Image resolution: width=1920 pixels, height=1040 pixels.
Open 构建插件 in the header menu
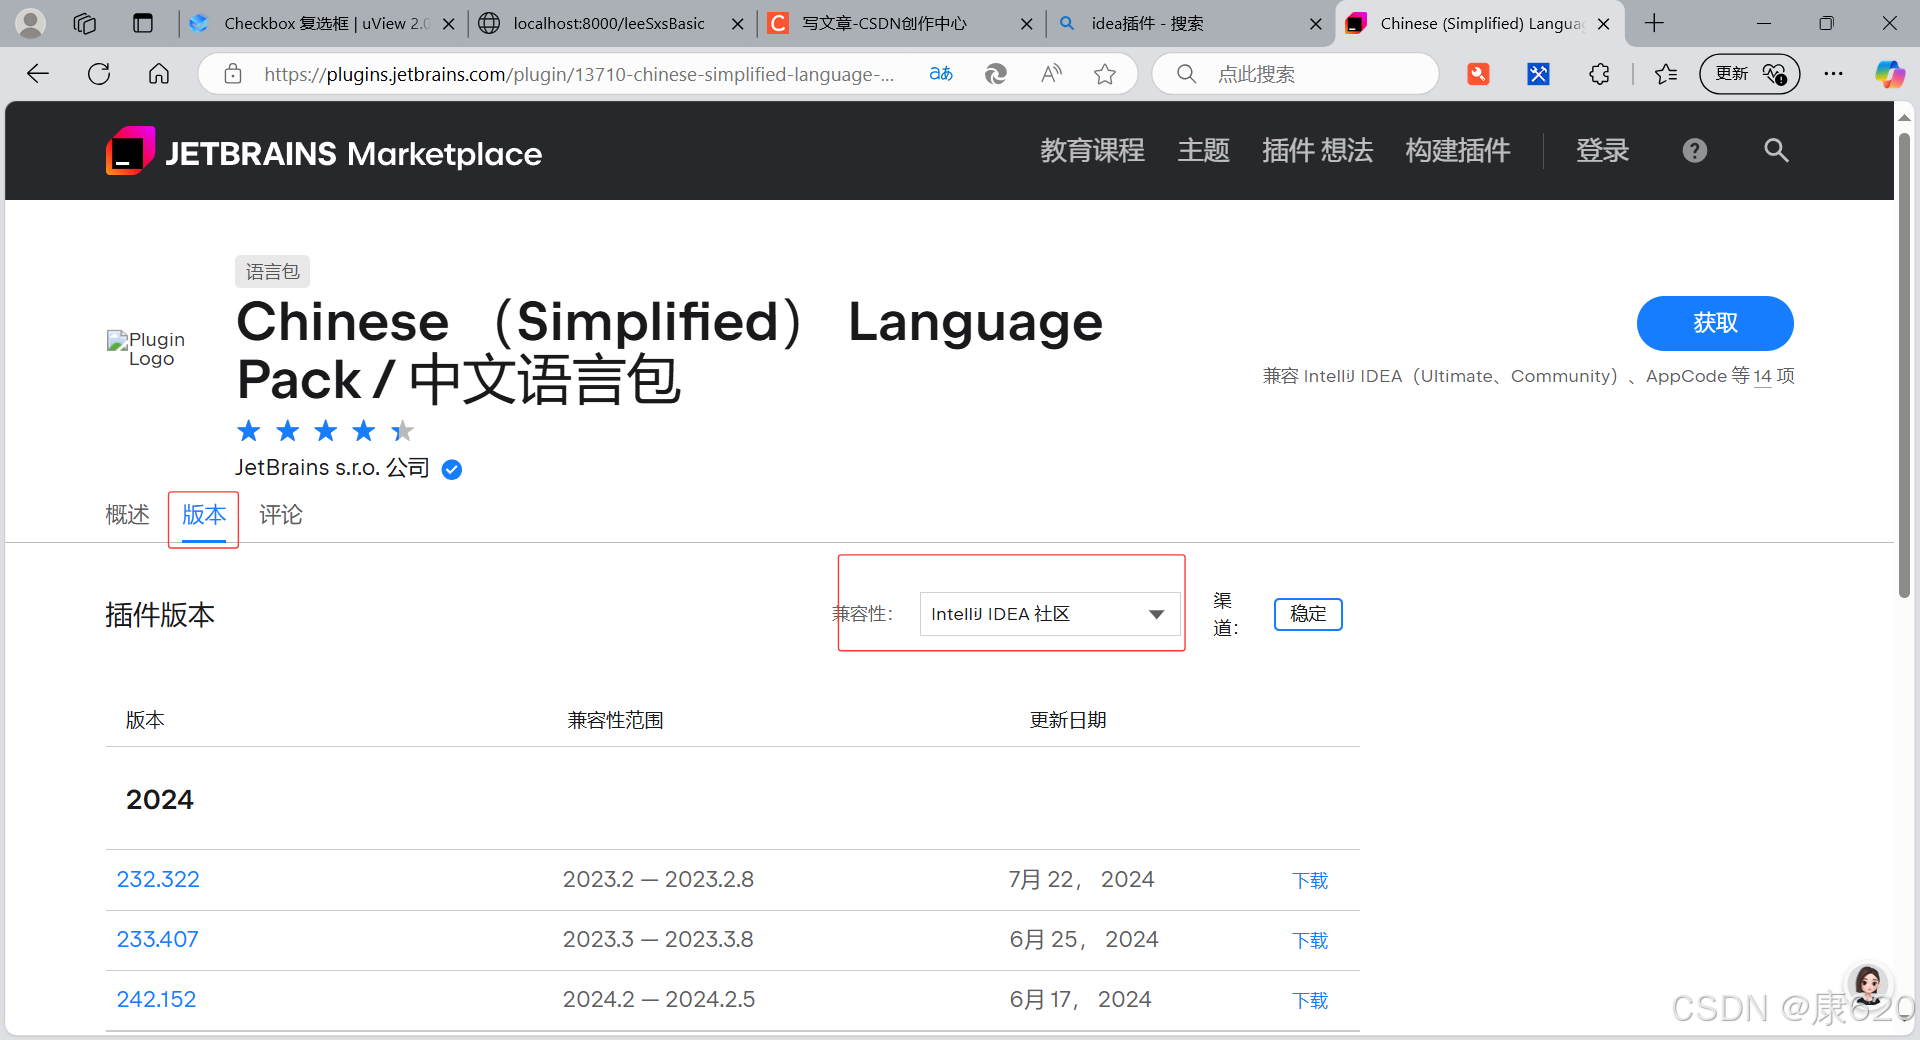pyautogui.click(x=1457, y=151)
